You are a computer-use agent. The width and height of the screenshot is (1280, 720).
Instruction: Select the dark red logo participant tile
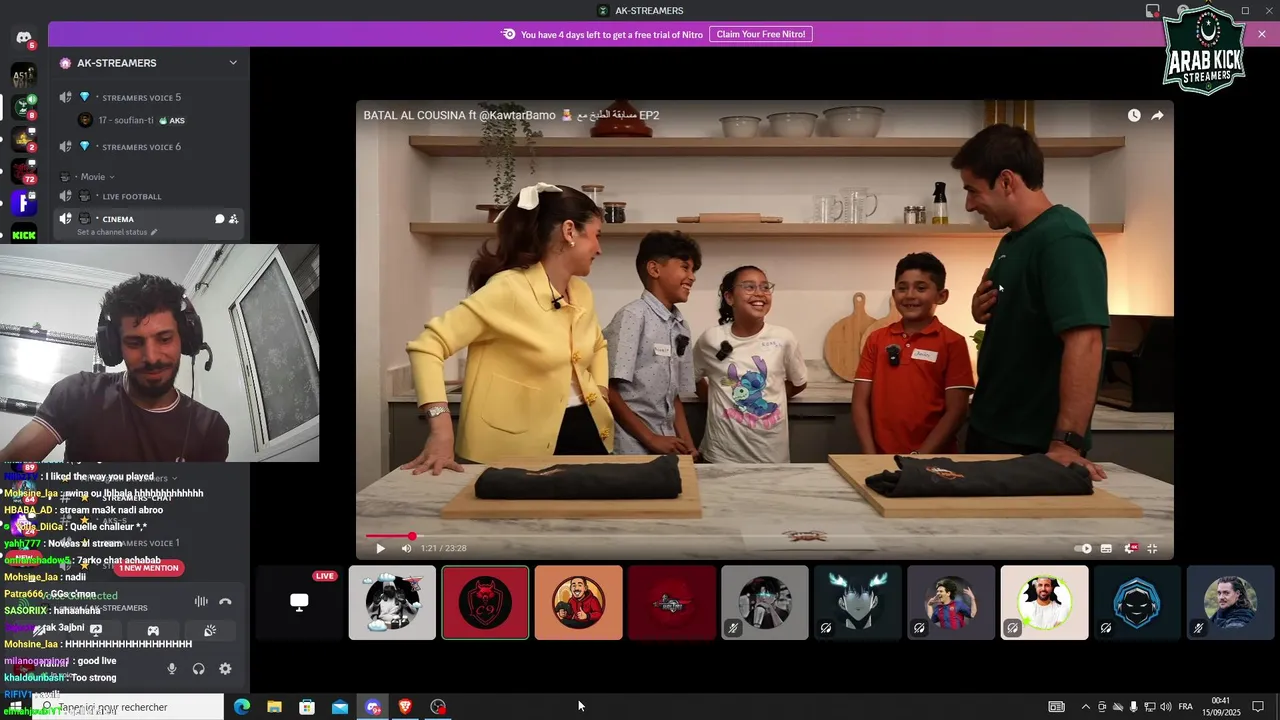pos(672,603)
